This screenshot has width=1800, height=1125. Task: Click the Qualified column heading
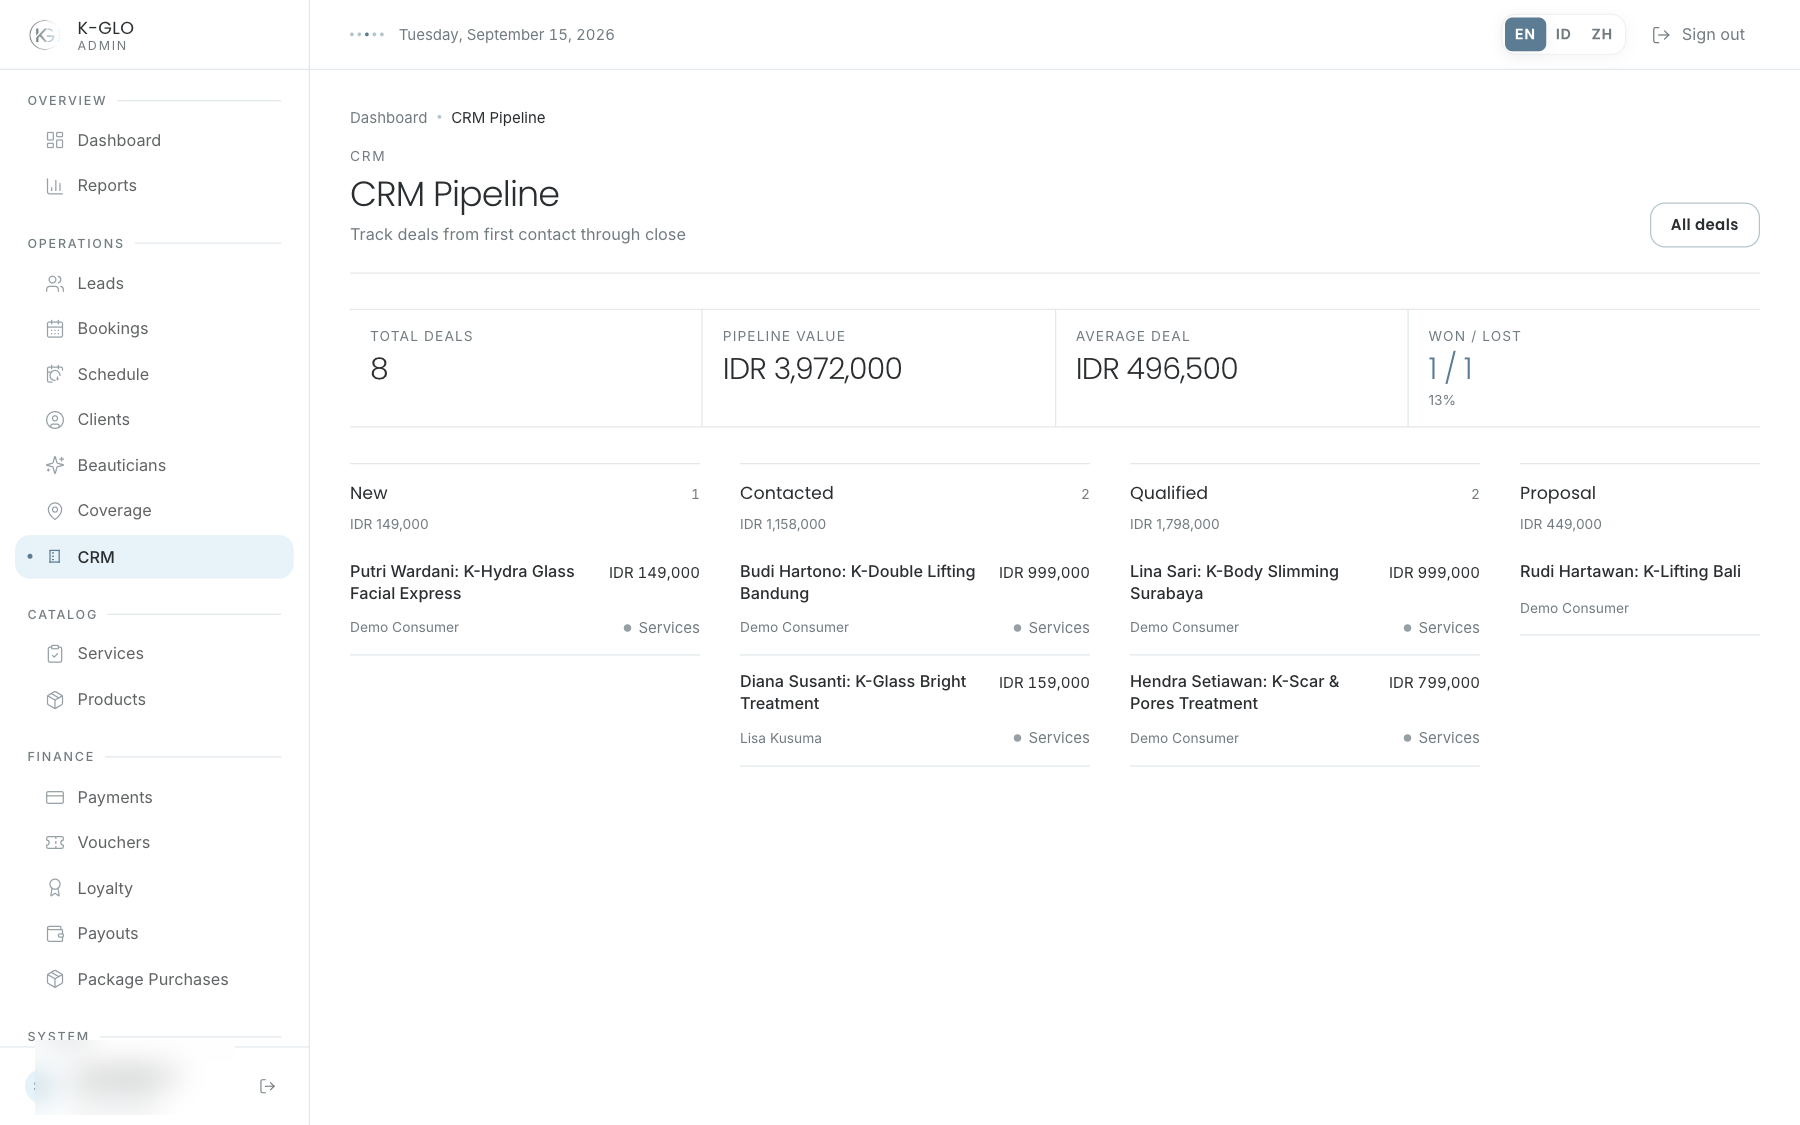click(1169, 493)
